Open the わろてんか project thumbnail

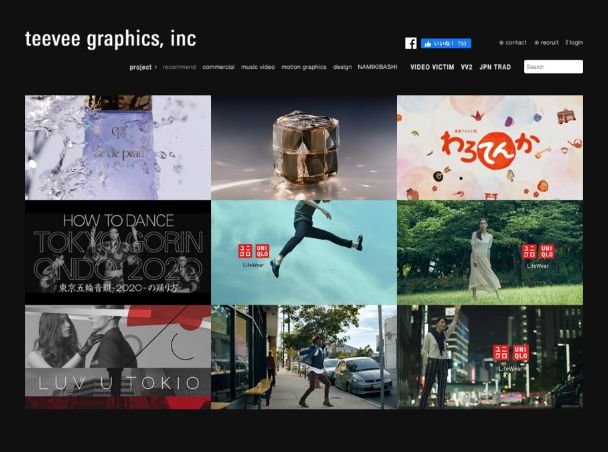[x=490, y=147]
